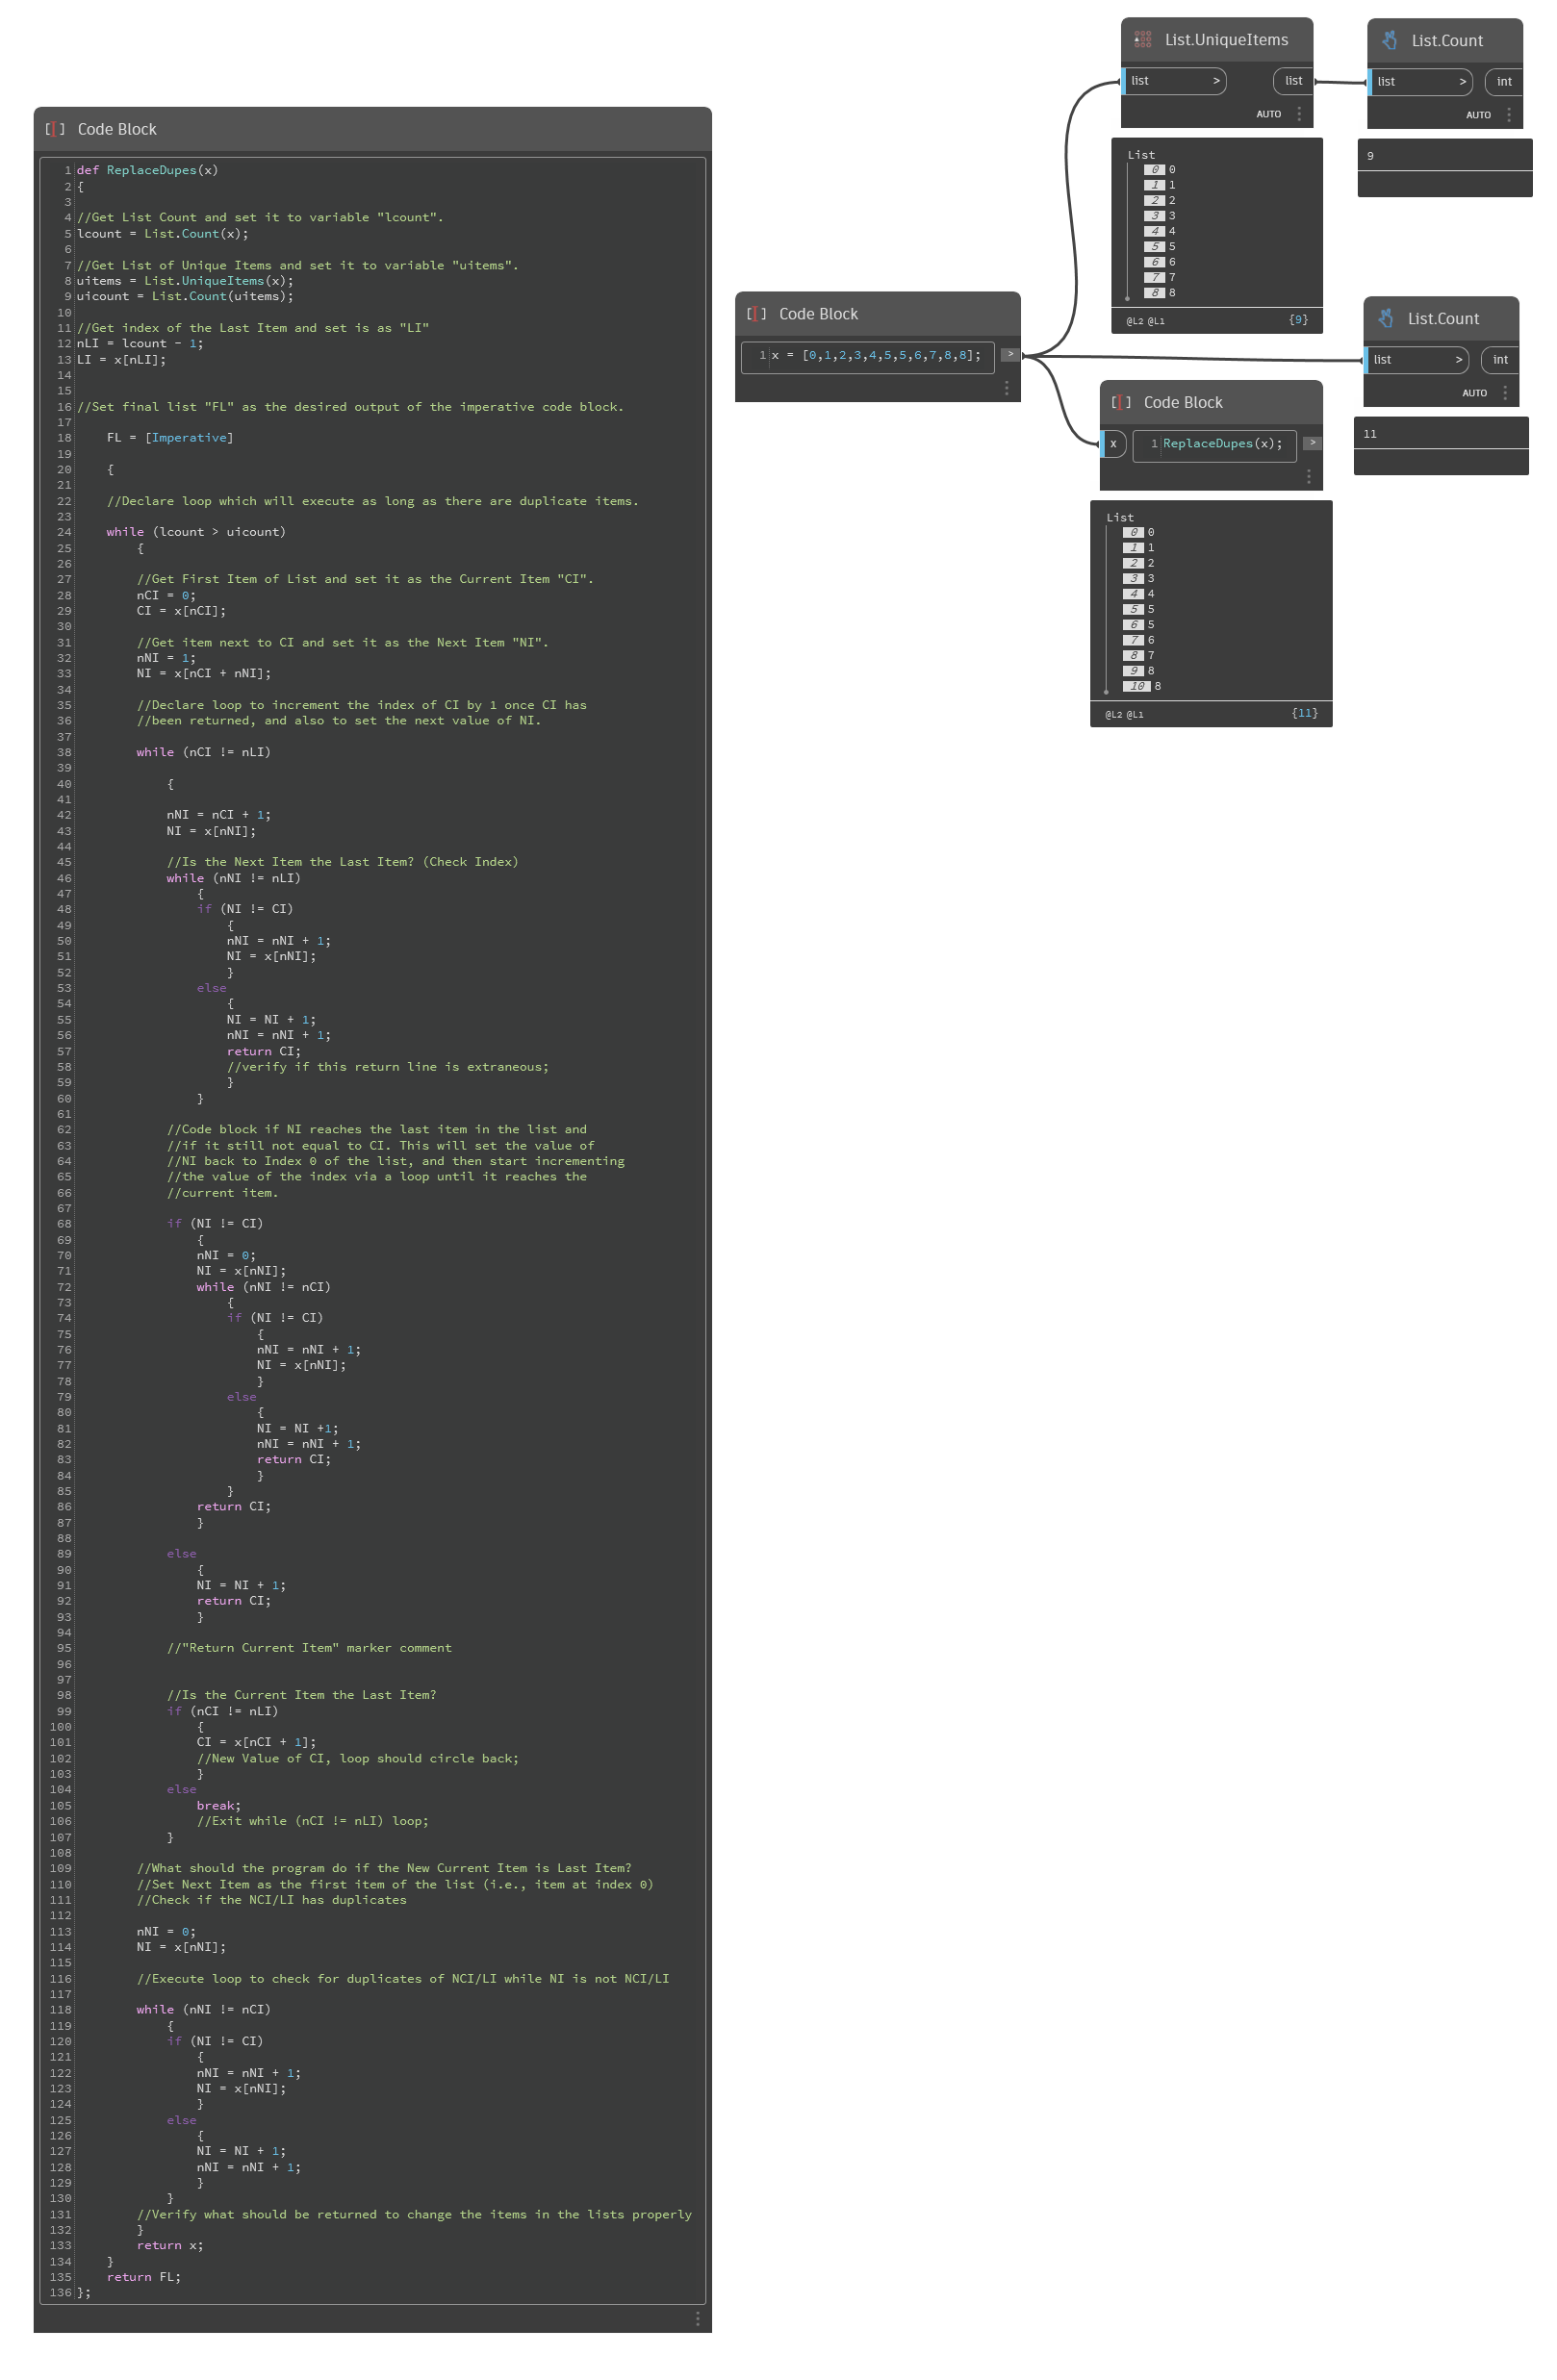Screen dimensions: 1557x2380
Task: Select the index 0 row in the UniqueItems preview
Action: point(1160,170)
